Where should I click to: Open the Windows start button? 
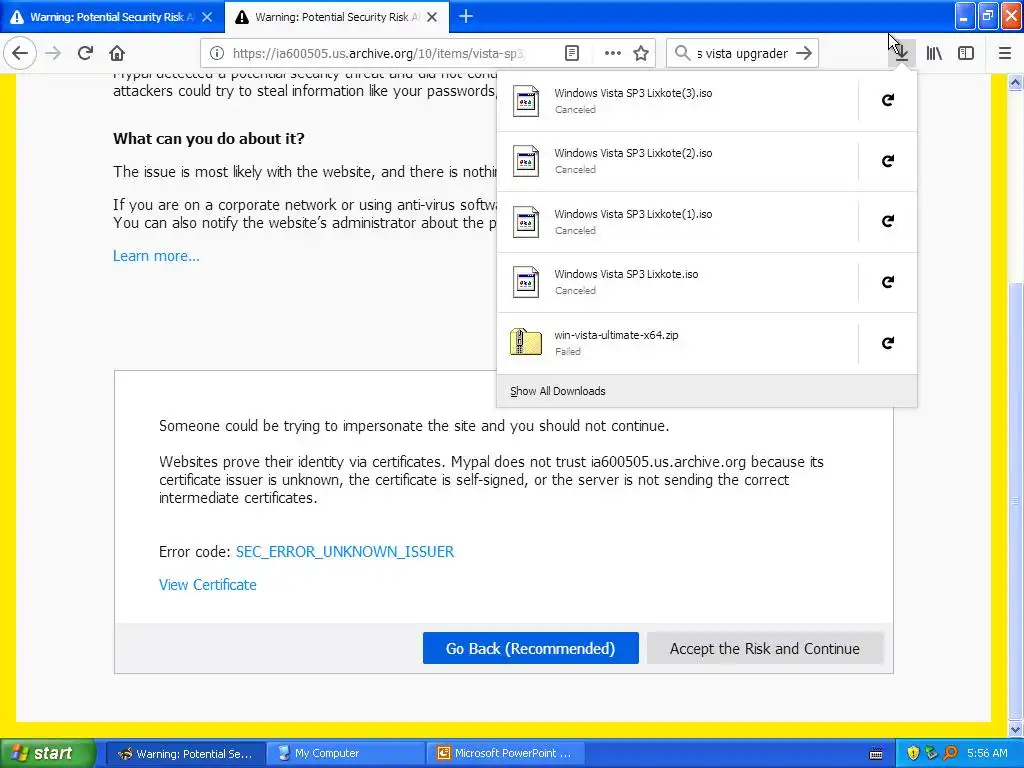click(47, 753)
